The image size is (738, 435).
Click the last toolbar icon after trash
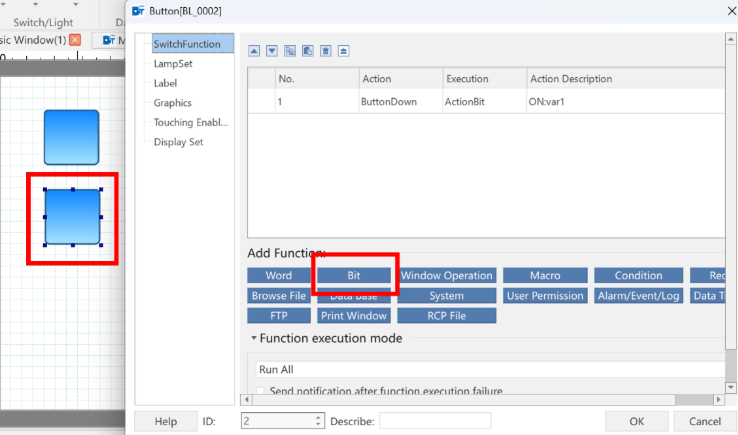344,51
